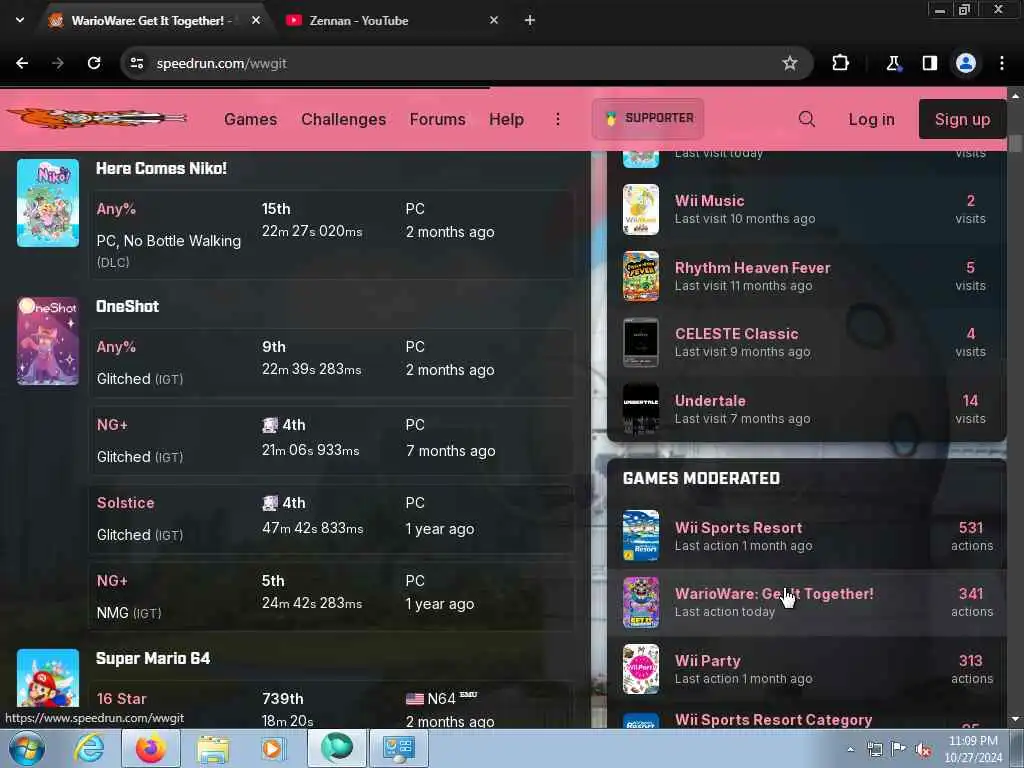Viewport: 1024px width, 768px height.
Task: Open the WarioWare cover icon
Action: click(641, 602)
